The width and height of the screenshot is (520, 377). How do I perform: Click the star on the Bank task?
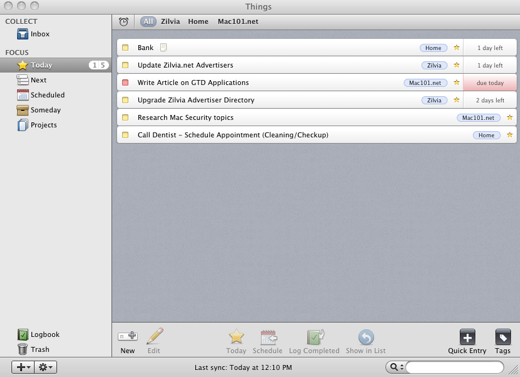pos(457,48)
